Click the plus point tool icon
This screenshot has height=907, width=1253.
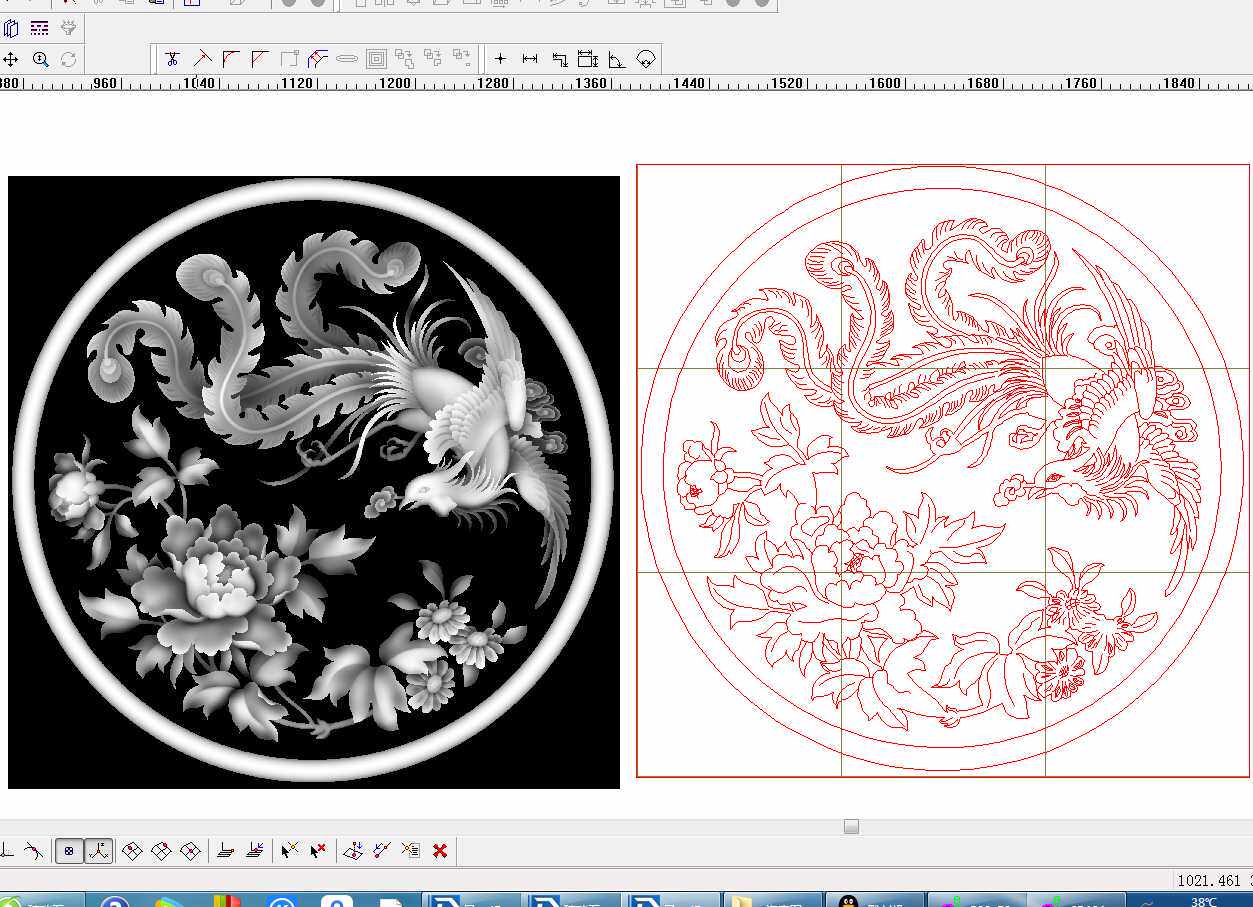pyautogui.click(x=501, y=59)
